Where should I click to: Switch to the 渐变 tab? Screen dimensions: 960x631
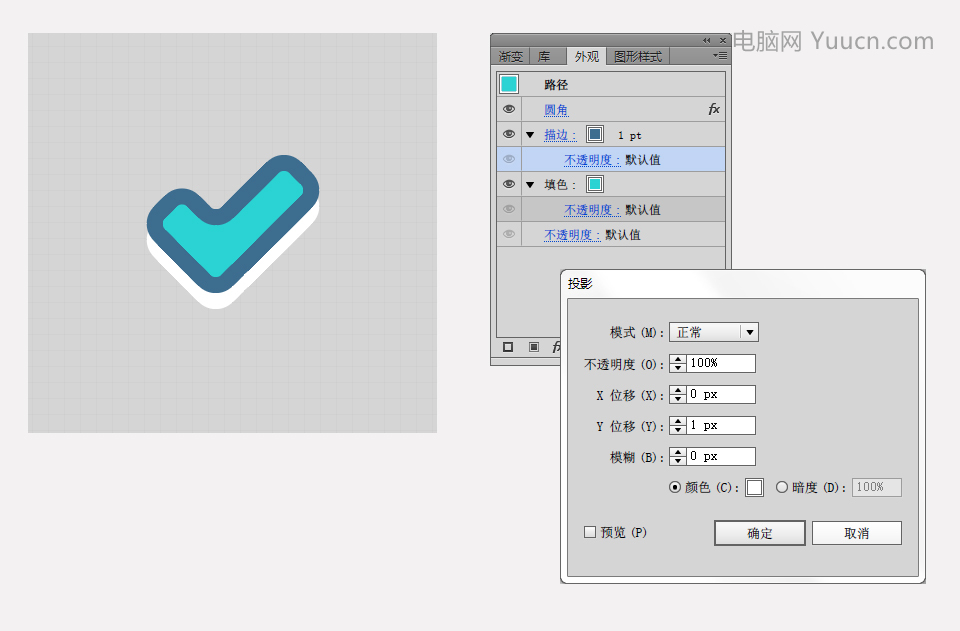click(x=510, y=56)
